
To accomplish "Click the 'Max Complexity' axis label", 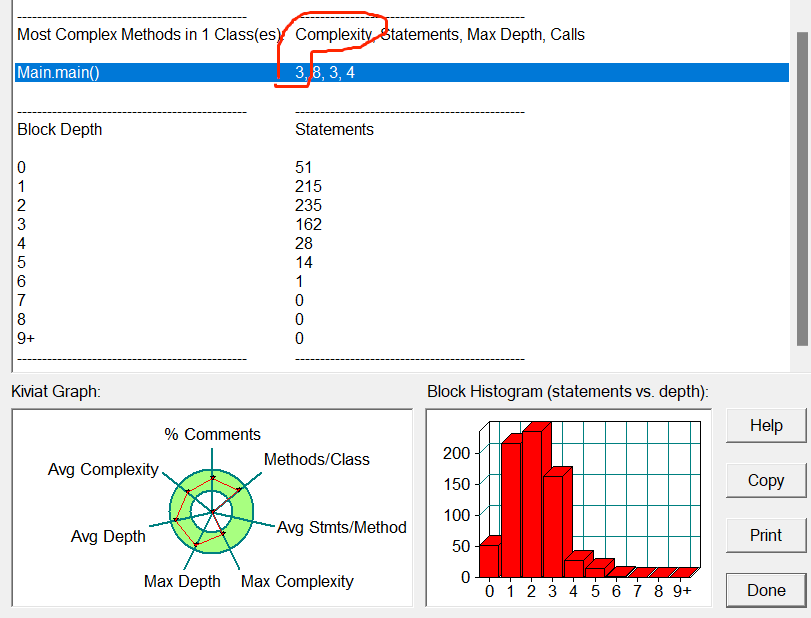I will pyautogui.click(x=297, y=581).
